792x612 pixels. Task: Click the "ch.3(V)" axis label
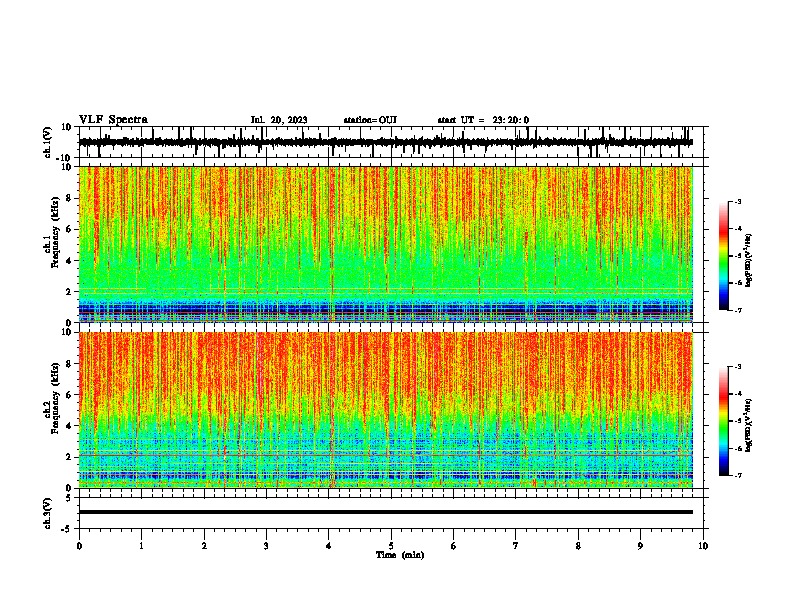(47, 514)
